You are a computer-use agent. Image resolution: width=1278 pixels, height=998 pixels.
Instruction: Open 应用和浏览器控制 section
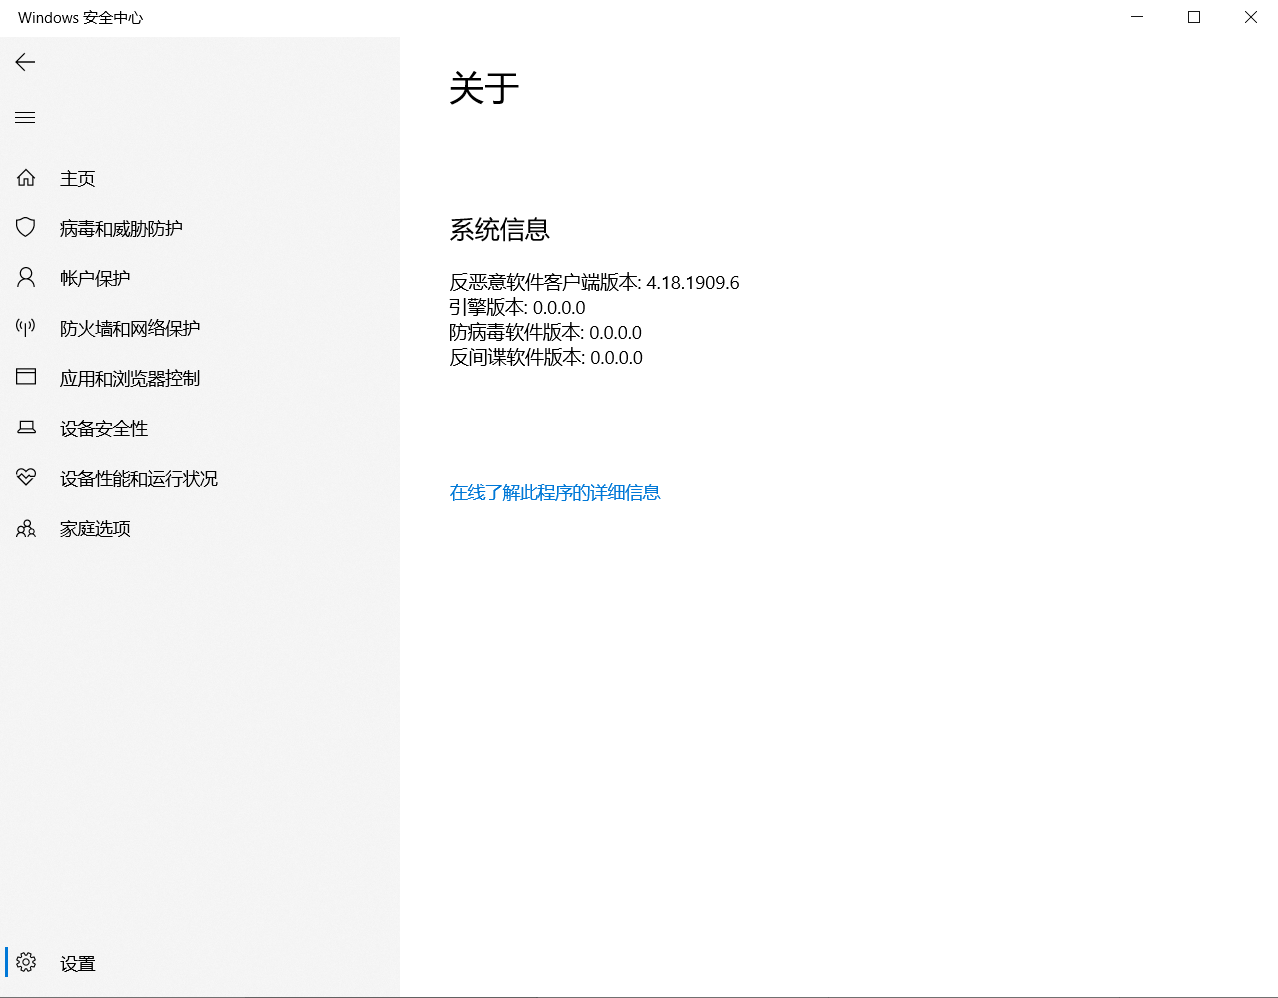pos(130,378)
